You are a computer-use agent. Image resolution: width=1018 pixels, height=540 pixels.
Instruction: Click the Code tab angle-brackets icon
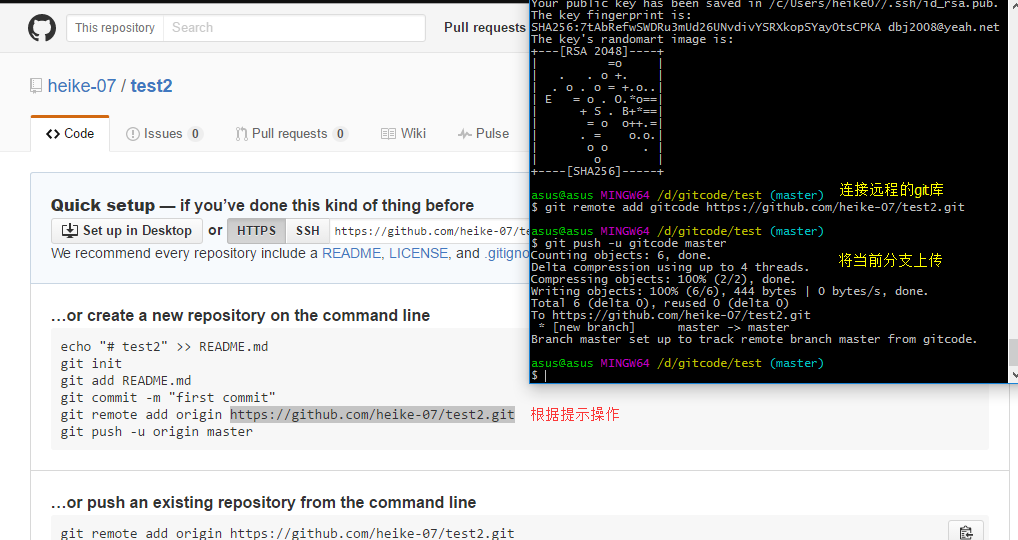pos(53,134)
